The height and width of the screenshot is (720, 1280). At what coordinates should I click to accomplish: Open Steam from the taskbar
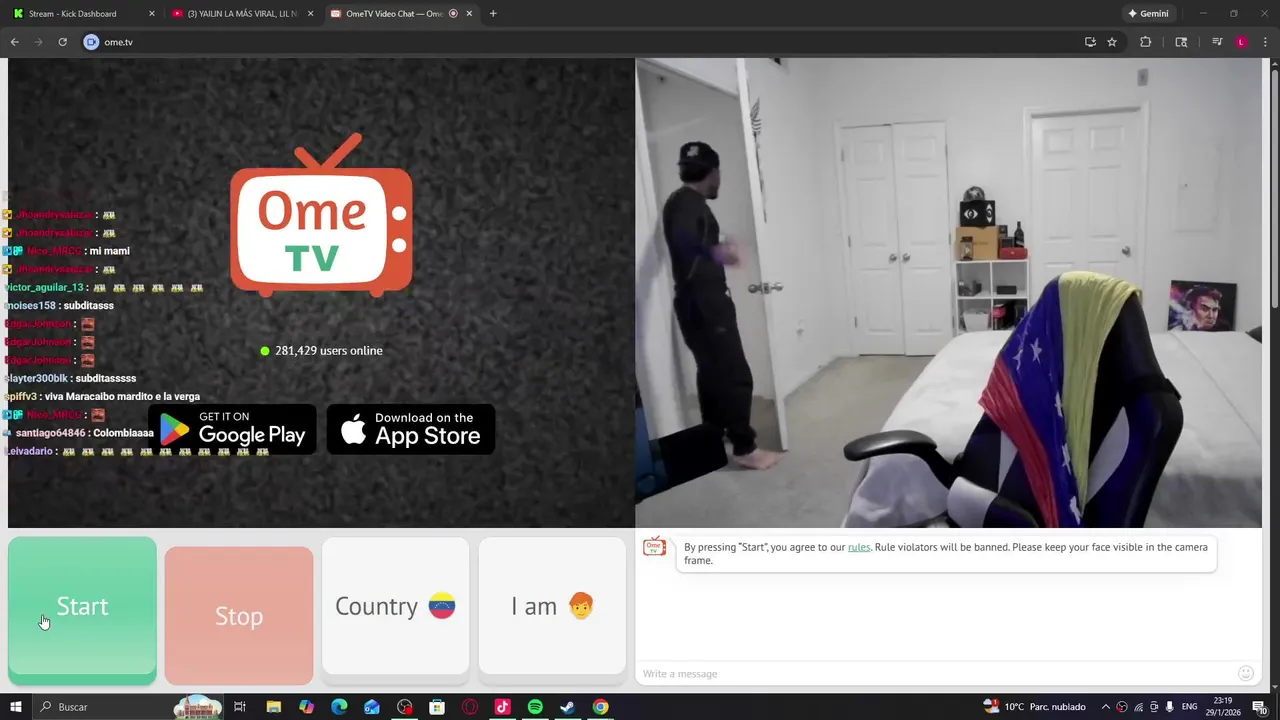[x=567, y=707]
